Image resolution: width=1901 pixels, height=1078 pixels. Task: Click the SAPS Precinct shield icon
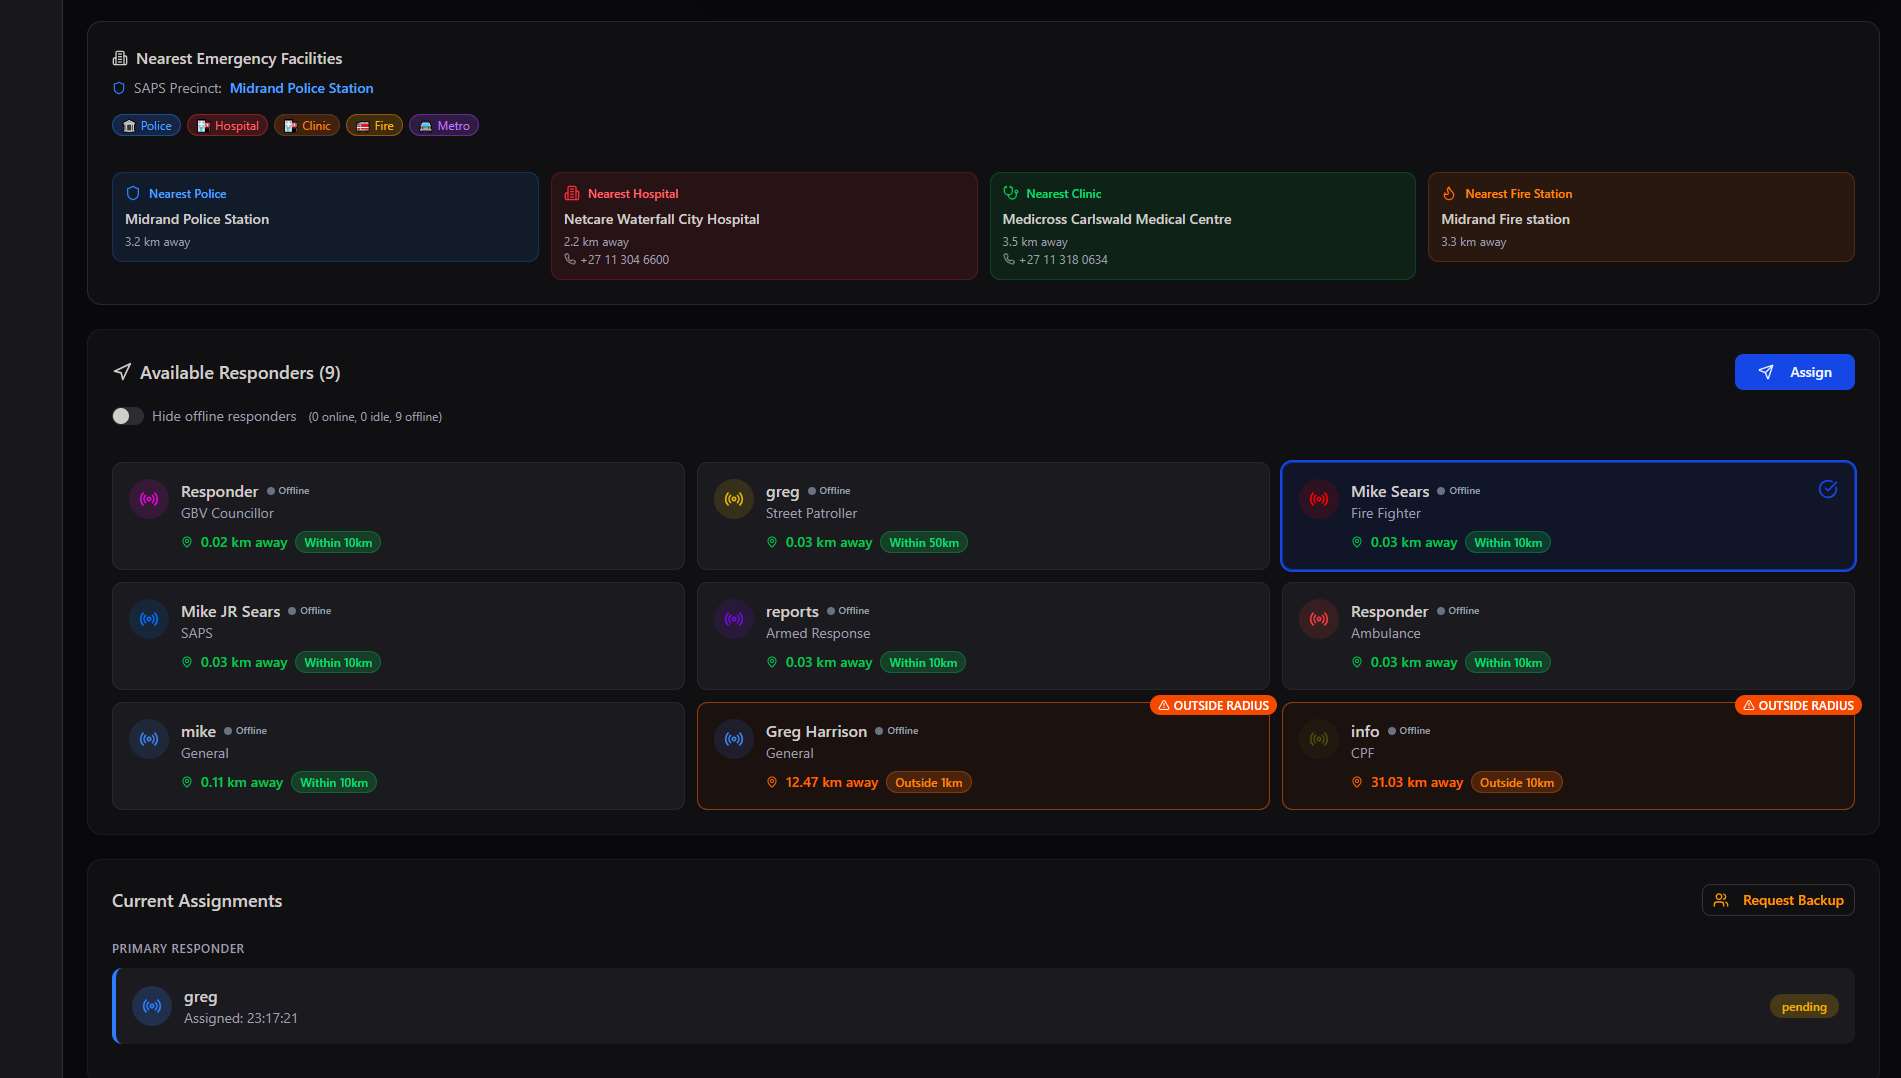[x=119, y=88]
